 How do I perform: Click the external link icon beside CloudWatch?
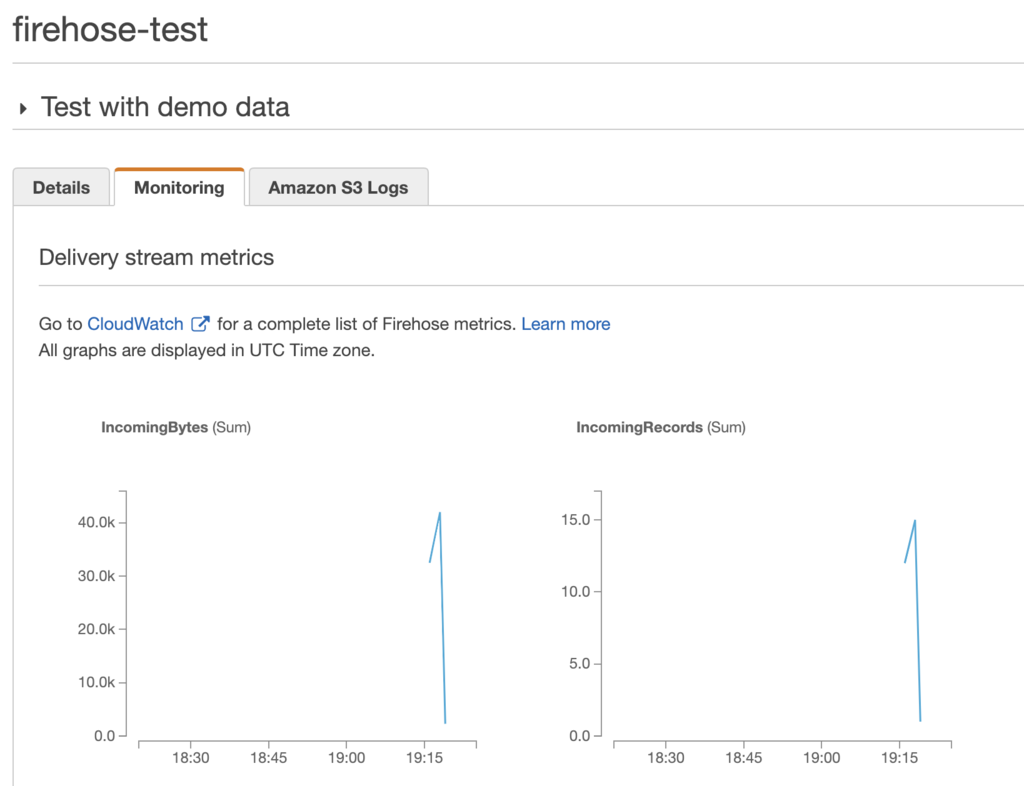point(200,324)
